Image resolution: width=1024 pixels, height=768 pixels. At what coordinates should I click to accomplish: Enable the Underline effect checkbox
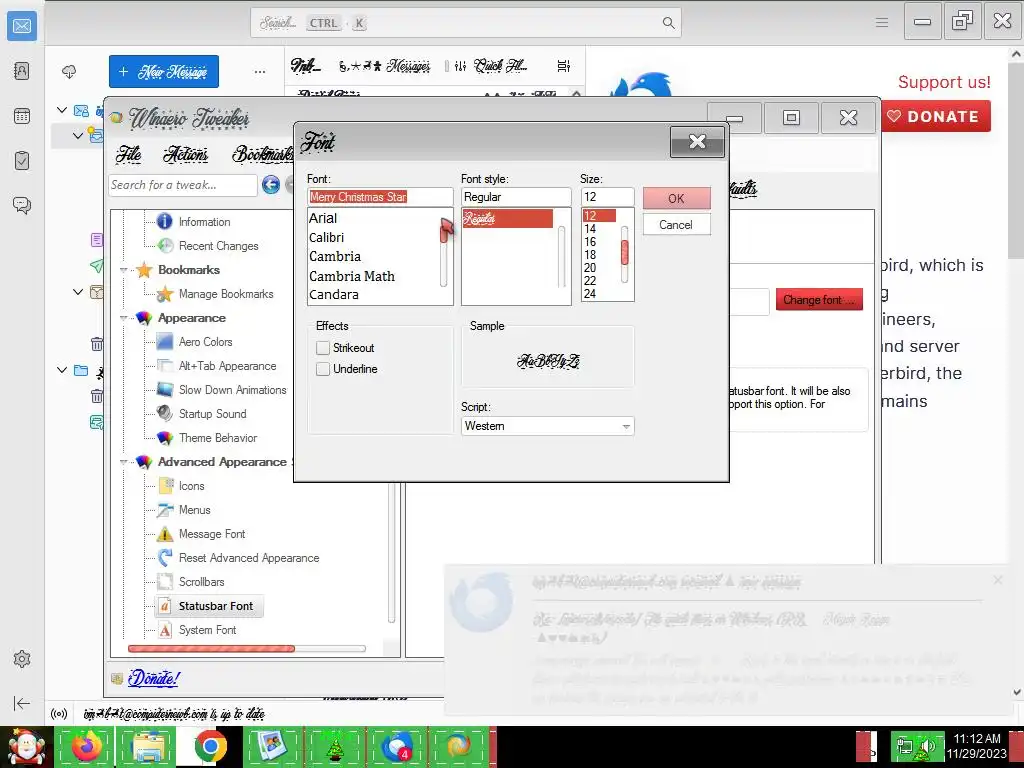point(323,369)
